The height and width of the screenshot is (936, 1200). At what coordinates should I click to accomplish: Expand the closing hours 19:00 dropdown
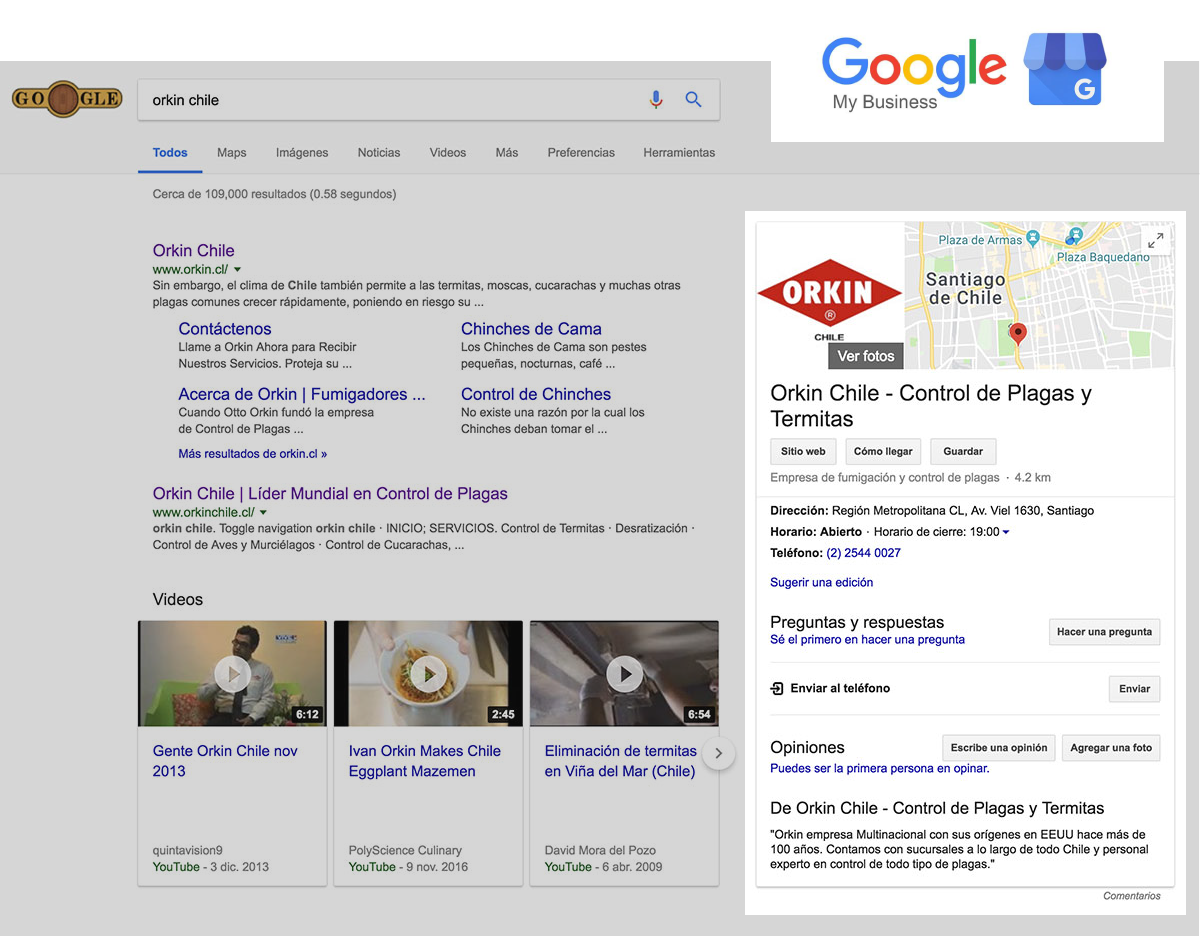pos(1006,532)
